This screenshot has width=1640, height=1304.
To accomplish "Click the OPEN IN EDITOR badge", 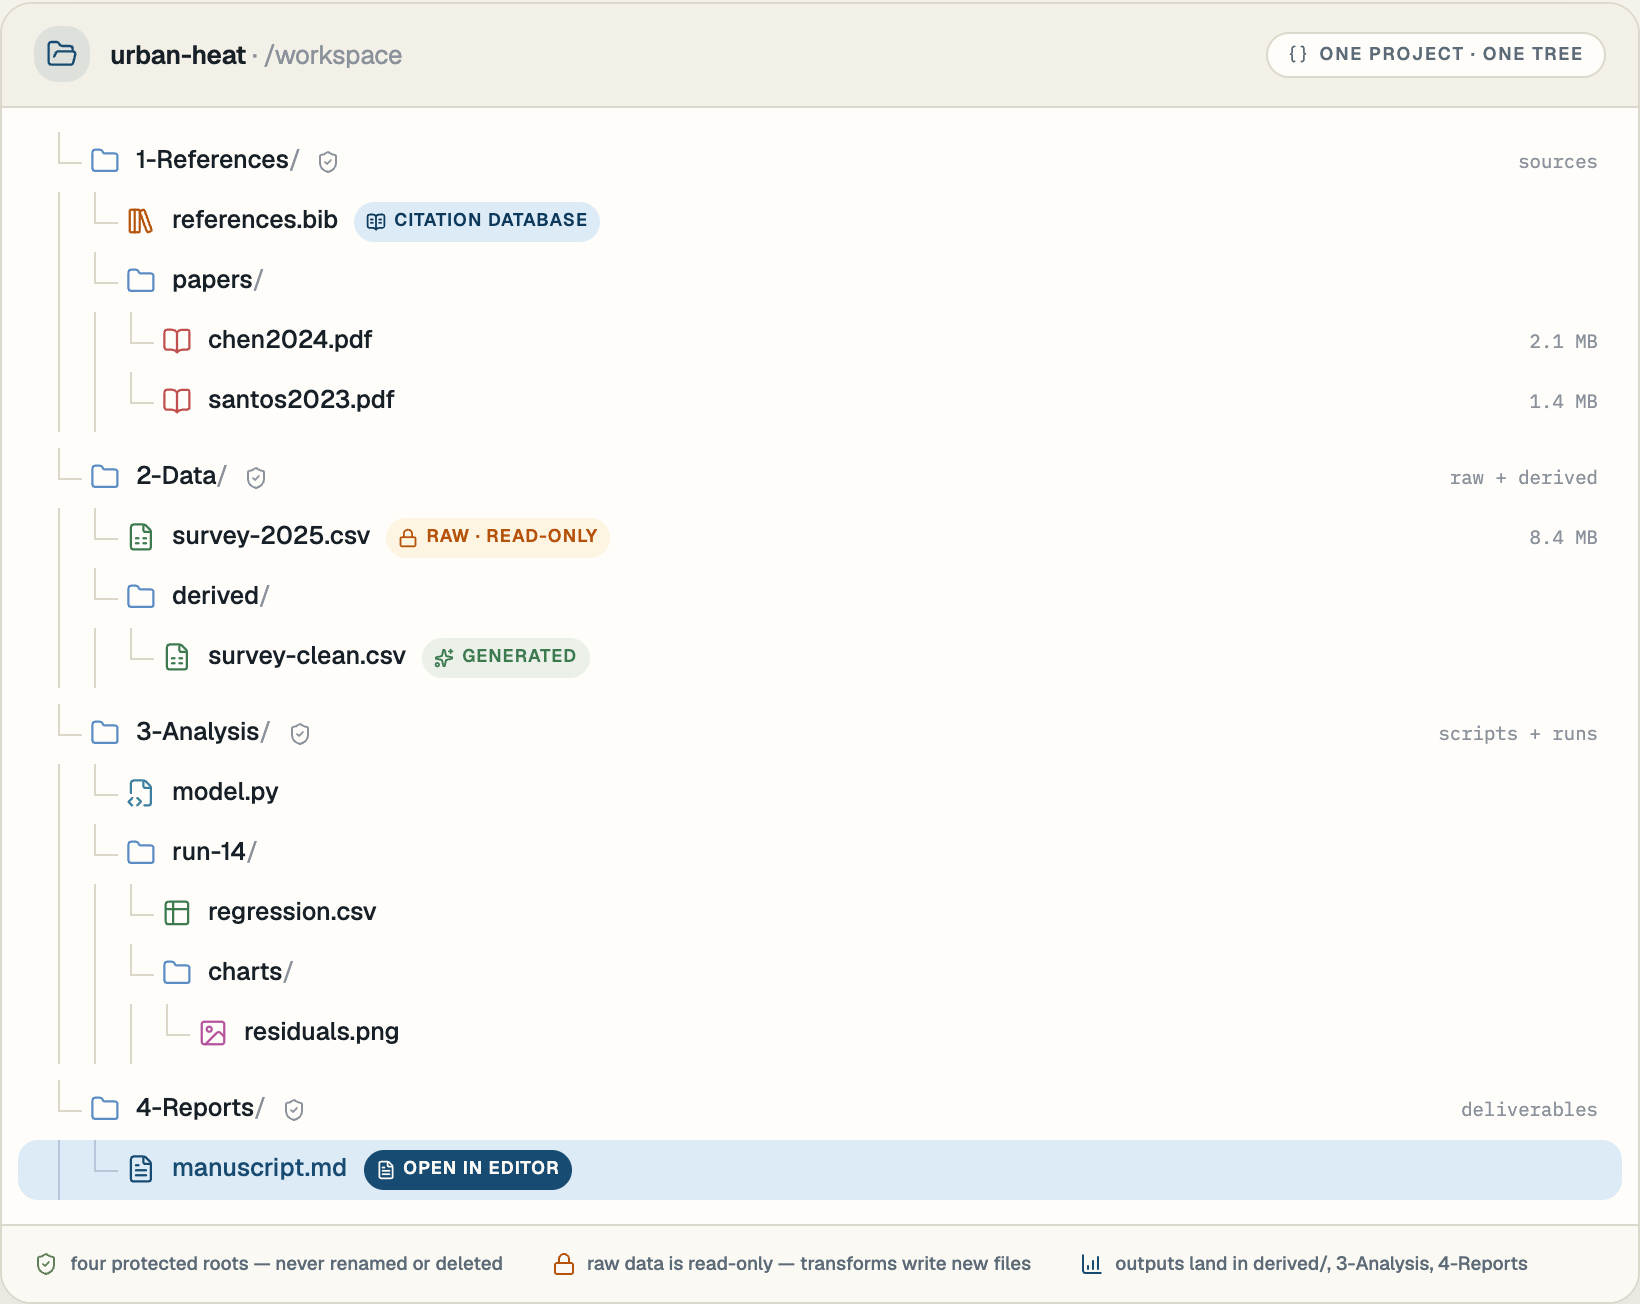I will click(468, 1169).
